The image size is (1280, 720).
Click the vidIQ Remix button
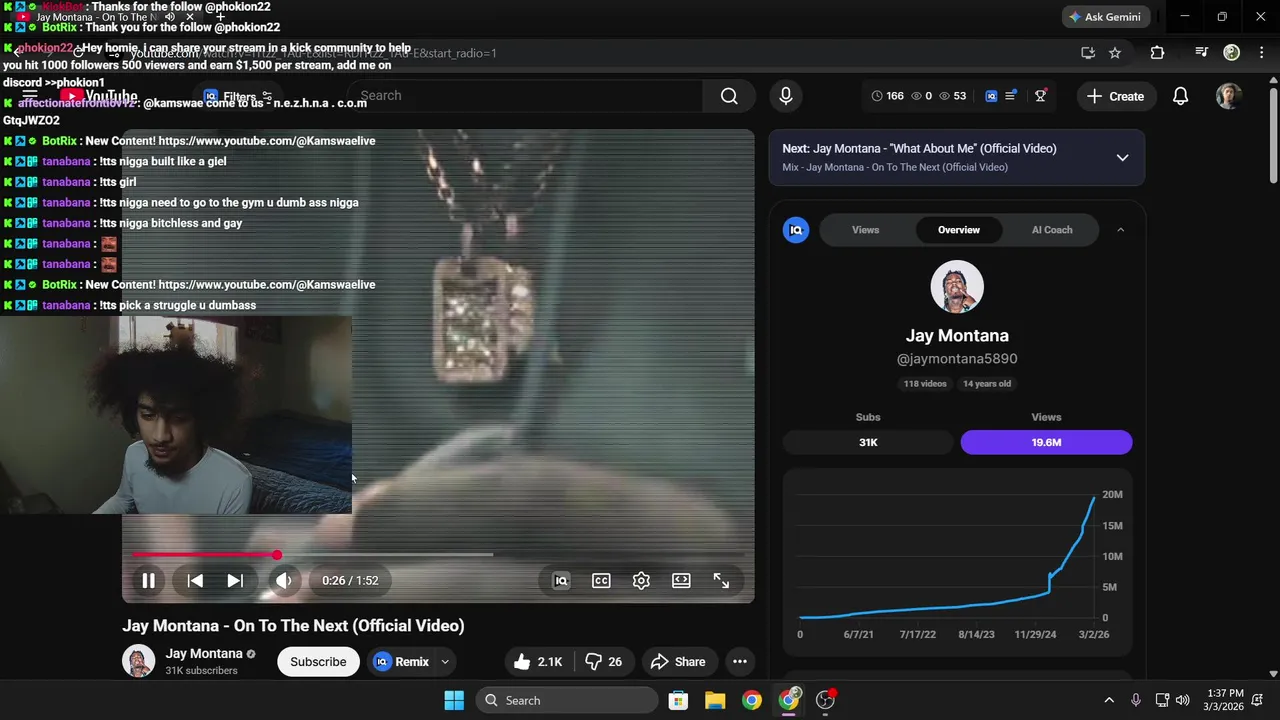(x=401, y=662)
